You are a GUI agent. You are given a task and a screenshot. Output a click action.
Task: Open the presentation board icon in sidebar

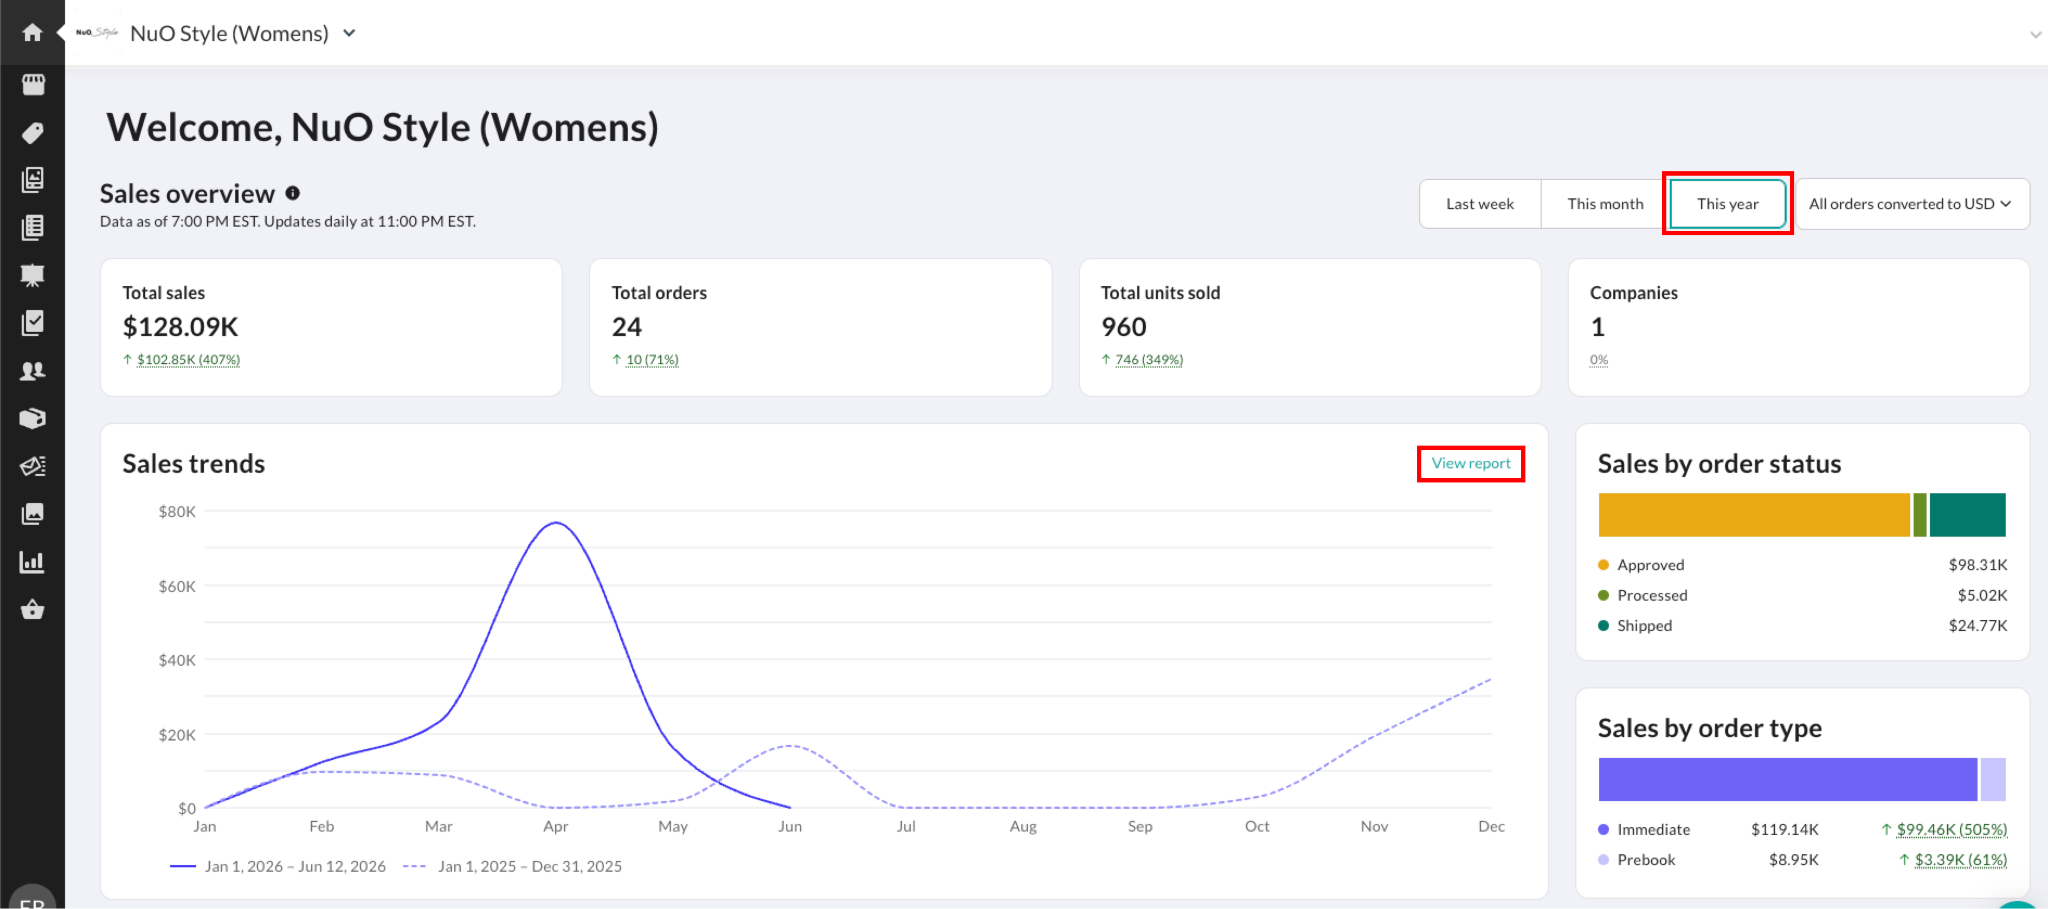[x=33, y=275]
